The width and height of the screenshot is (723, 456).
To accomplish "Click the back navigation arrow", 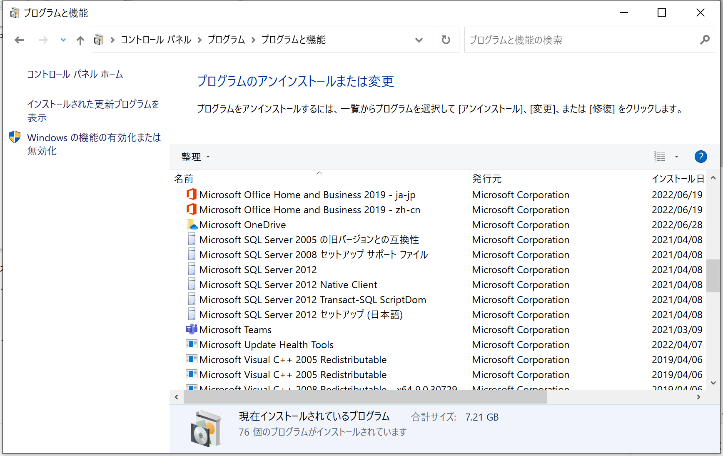I will tap(19, 40).
